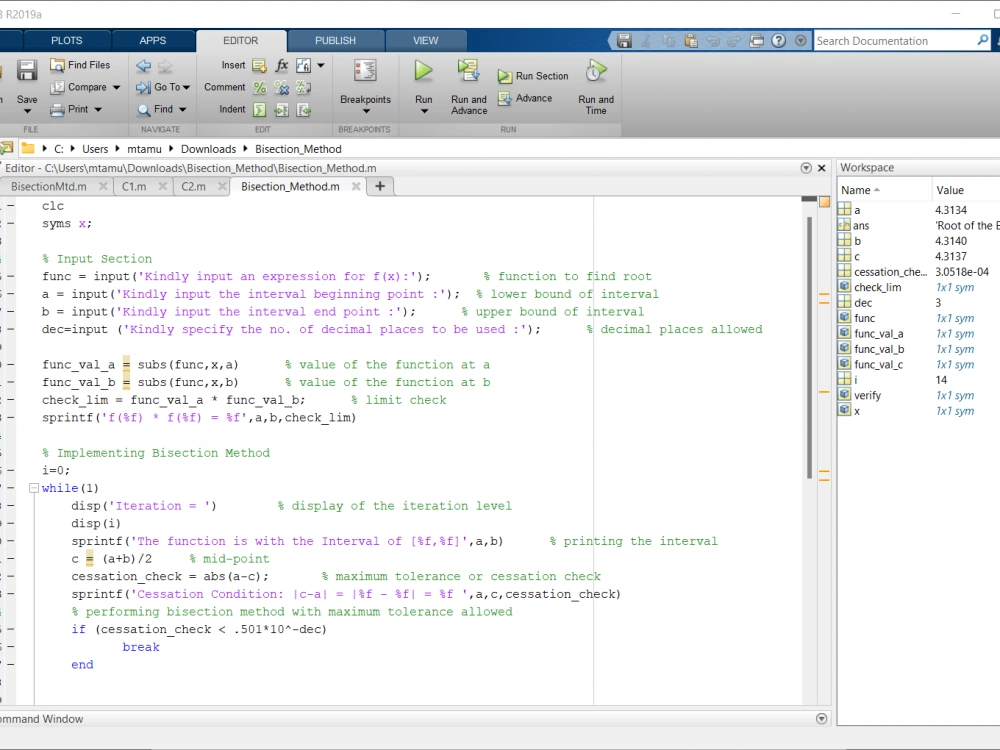Click quick access save icon
1000x750 pixels.
click(624, 41)
